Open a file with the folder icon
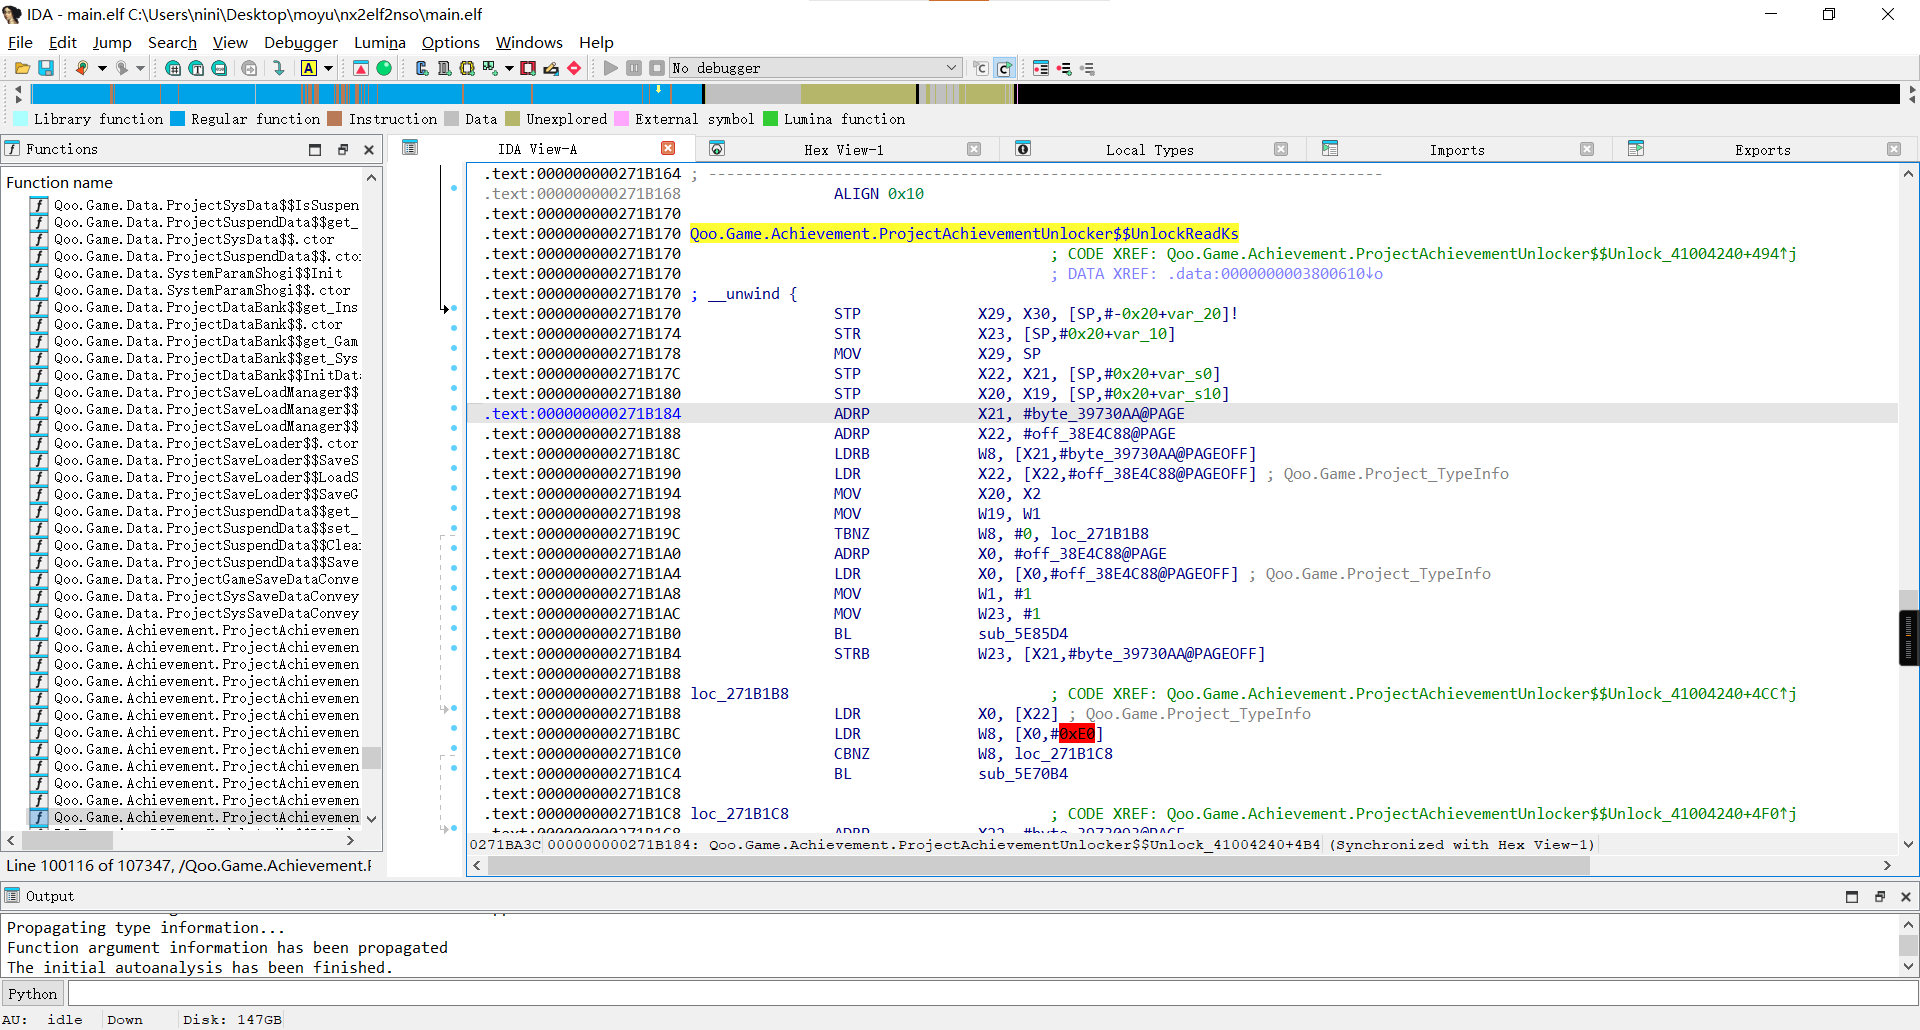The height and width of the screenshot is (1030, 1920). (22, 68)
